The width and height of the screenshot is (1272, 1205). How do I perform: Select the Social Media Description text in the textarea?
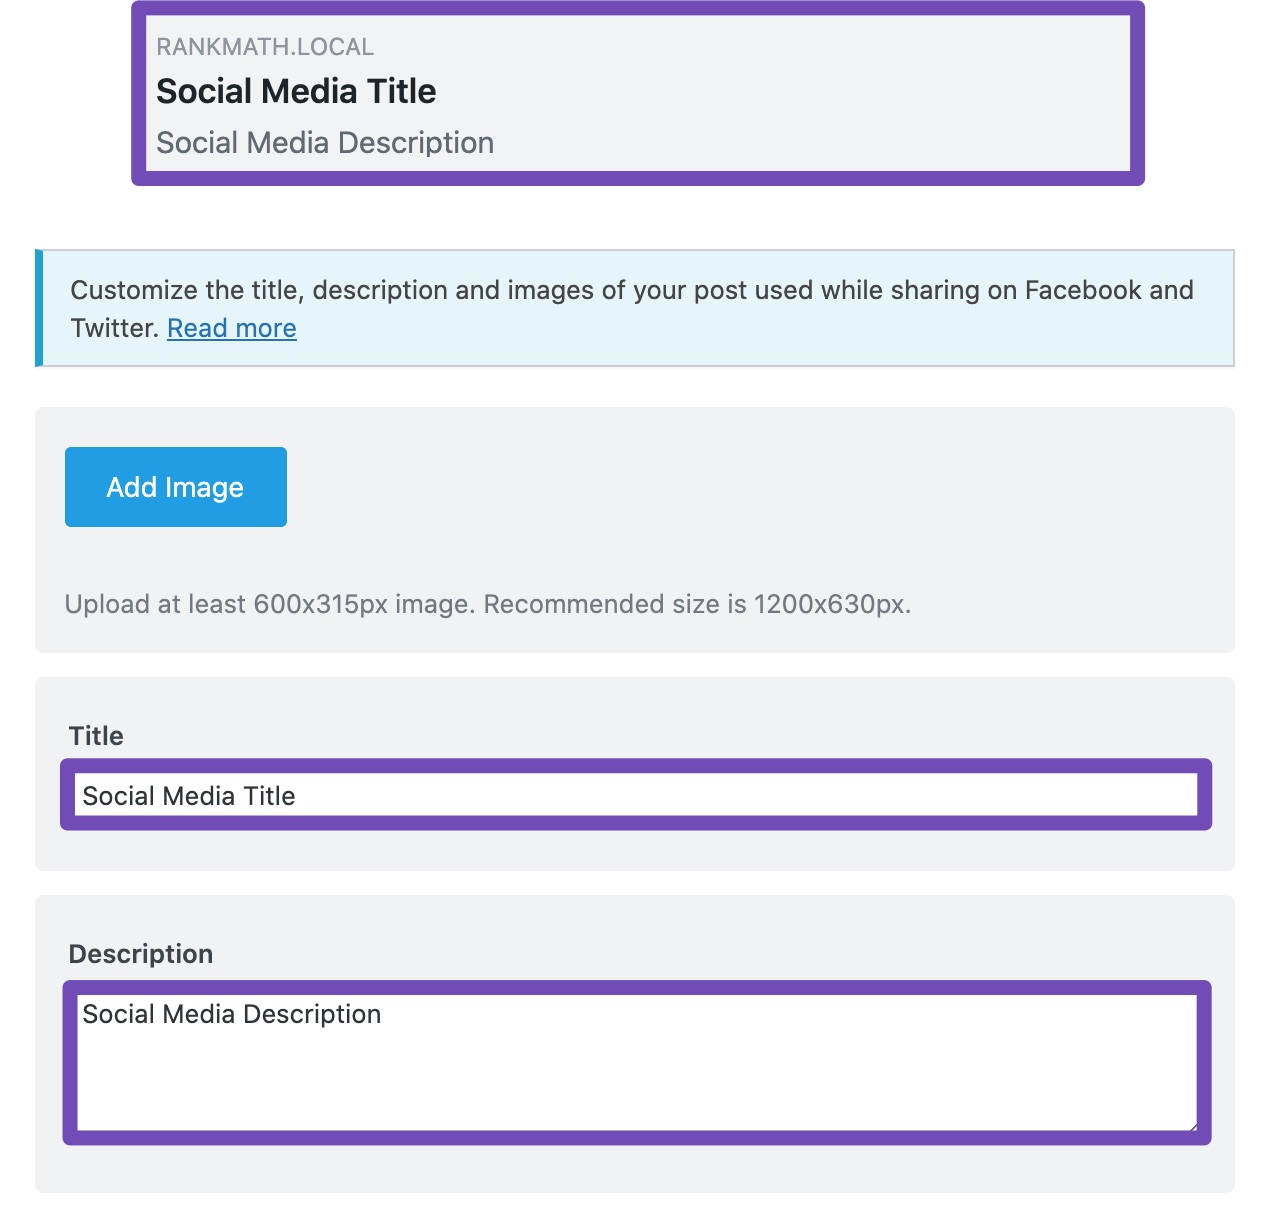point(232,1014)
